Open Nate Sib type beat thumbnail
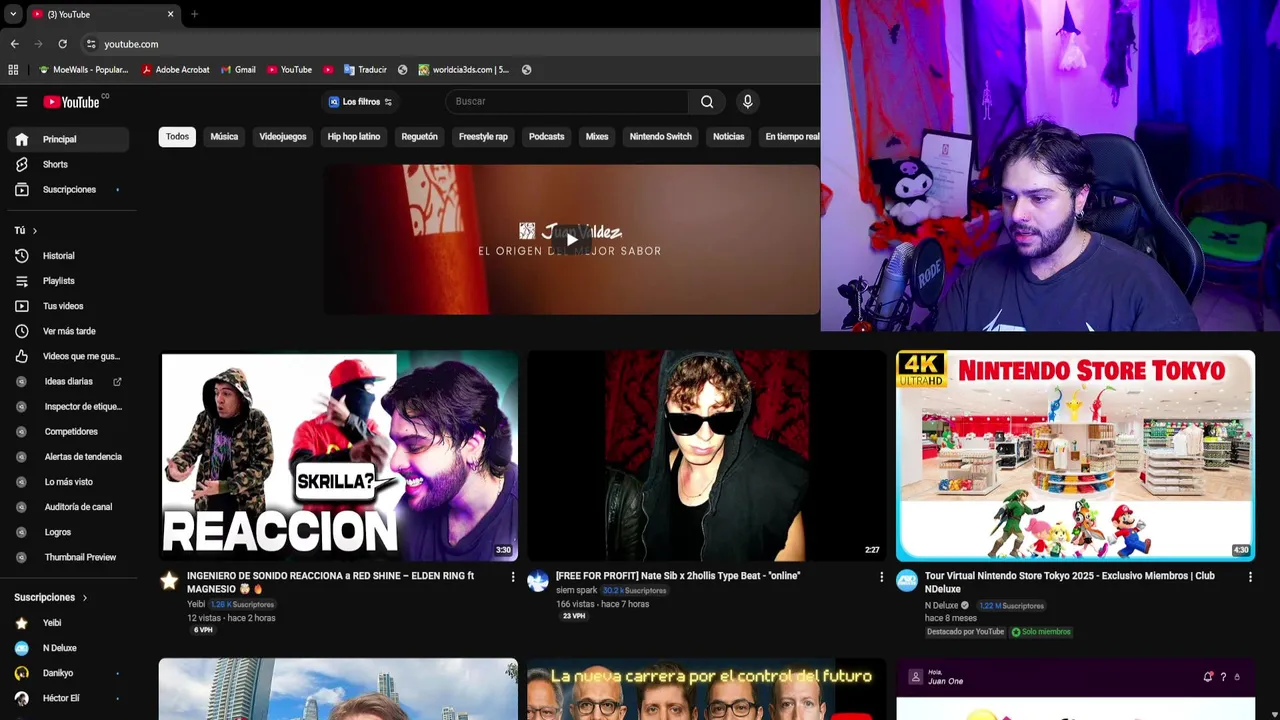The image size is (1280, 720). [706, 456]
